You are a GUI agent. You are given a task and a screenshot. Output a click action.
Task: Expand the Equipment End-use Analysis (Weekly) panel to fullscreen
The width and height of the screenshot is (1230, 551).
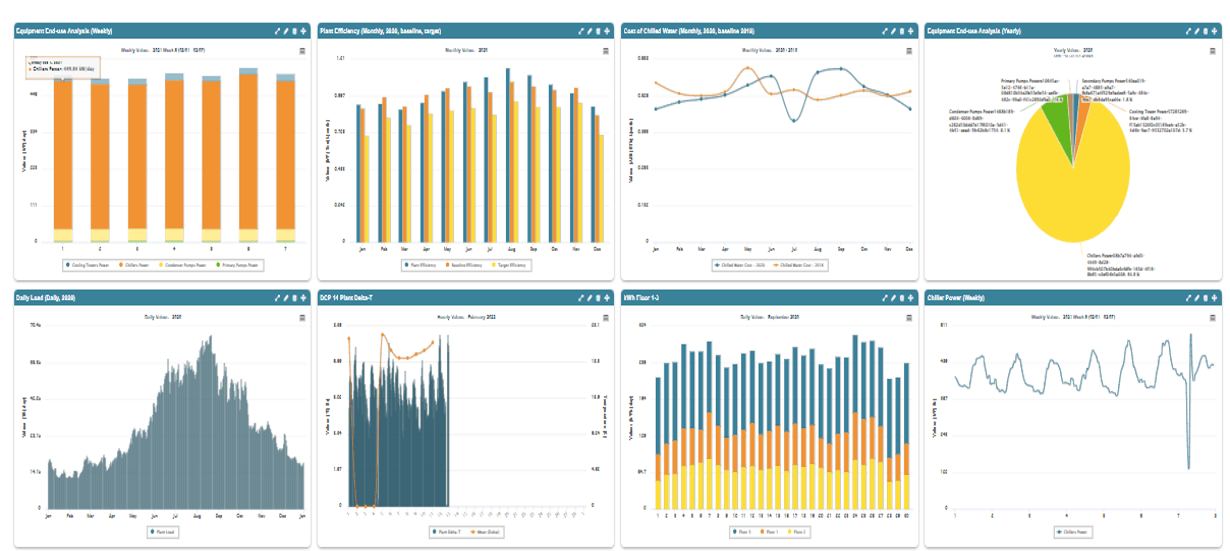(x=277, y=30)
